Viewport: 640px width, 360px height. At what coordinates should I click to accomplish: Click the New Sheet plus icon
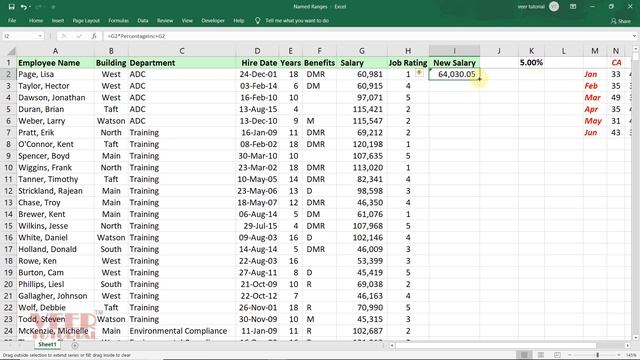[x=75, y=345]
